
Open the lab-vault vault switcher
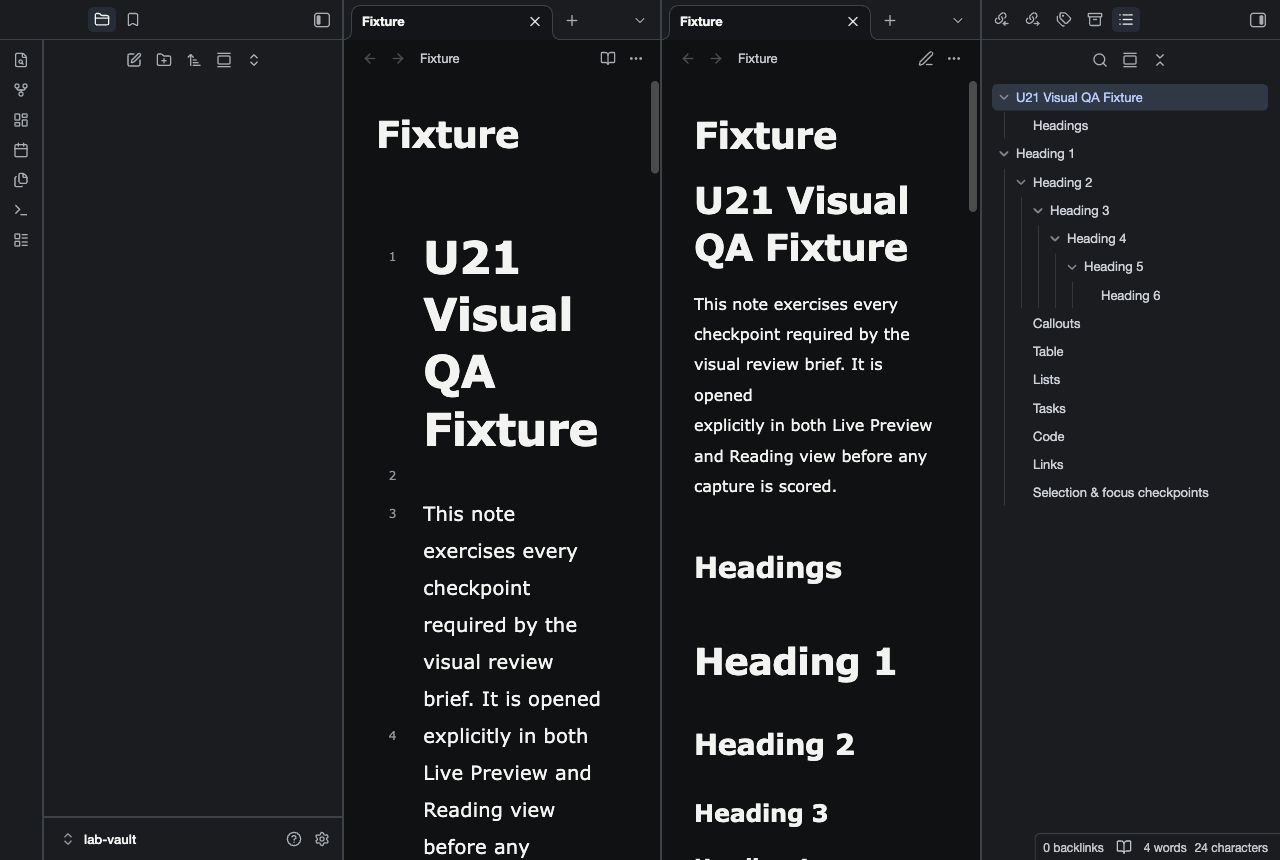pyautogui.click(x=100, y=839)
